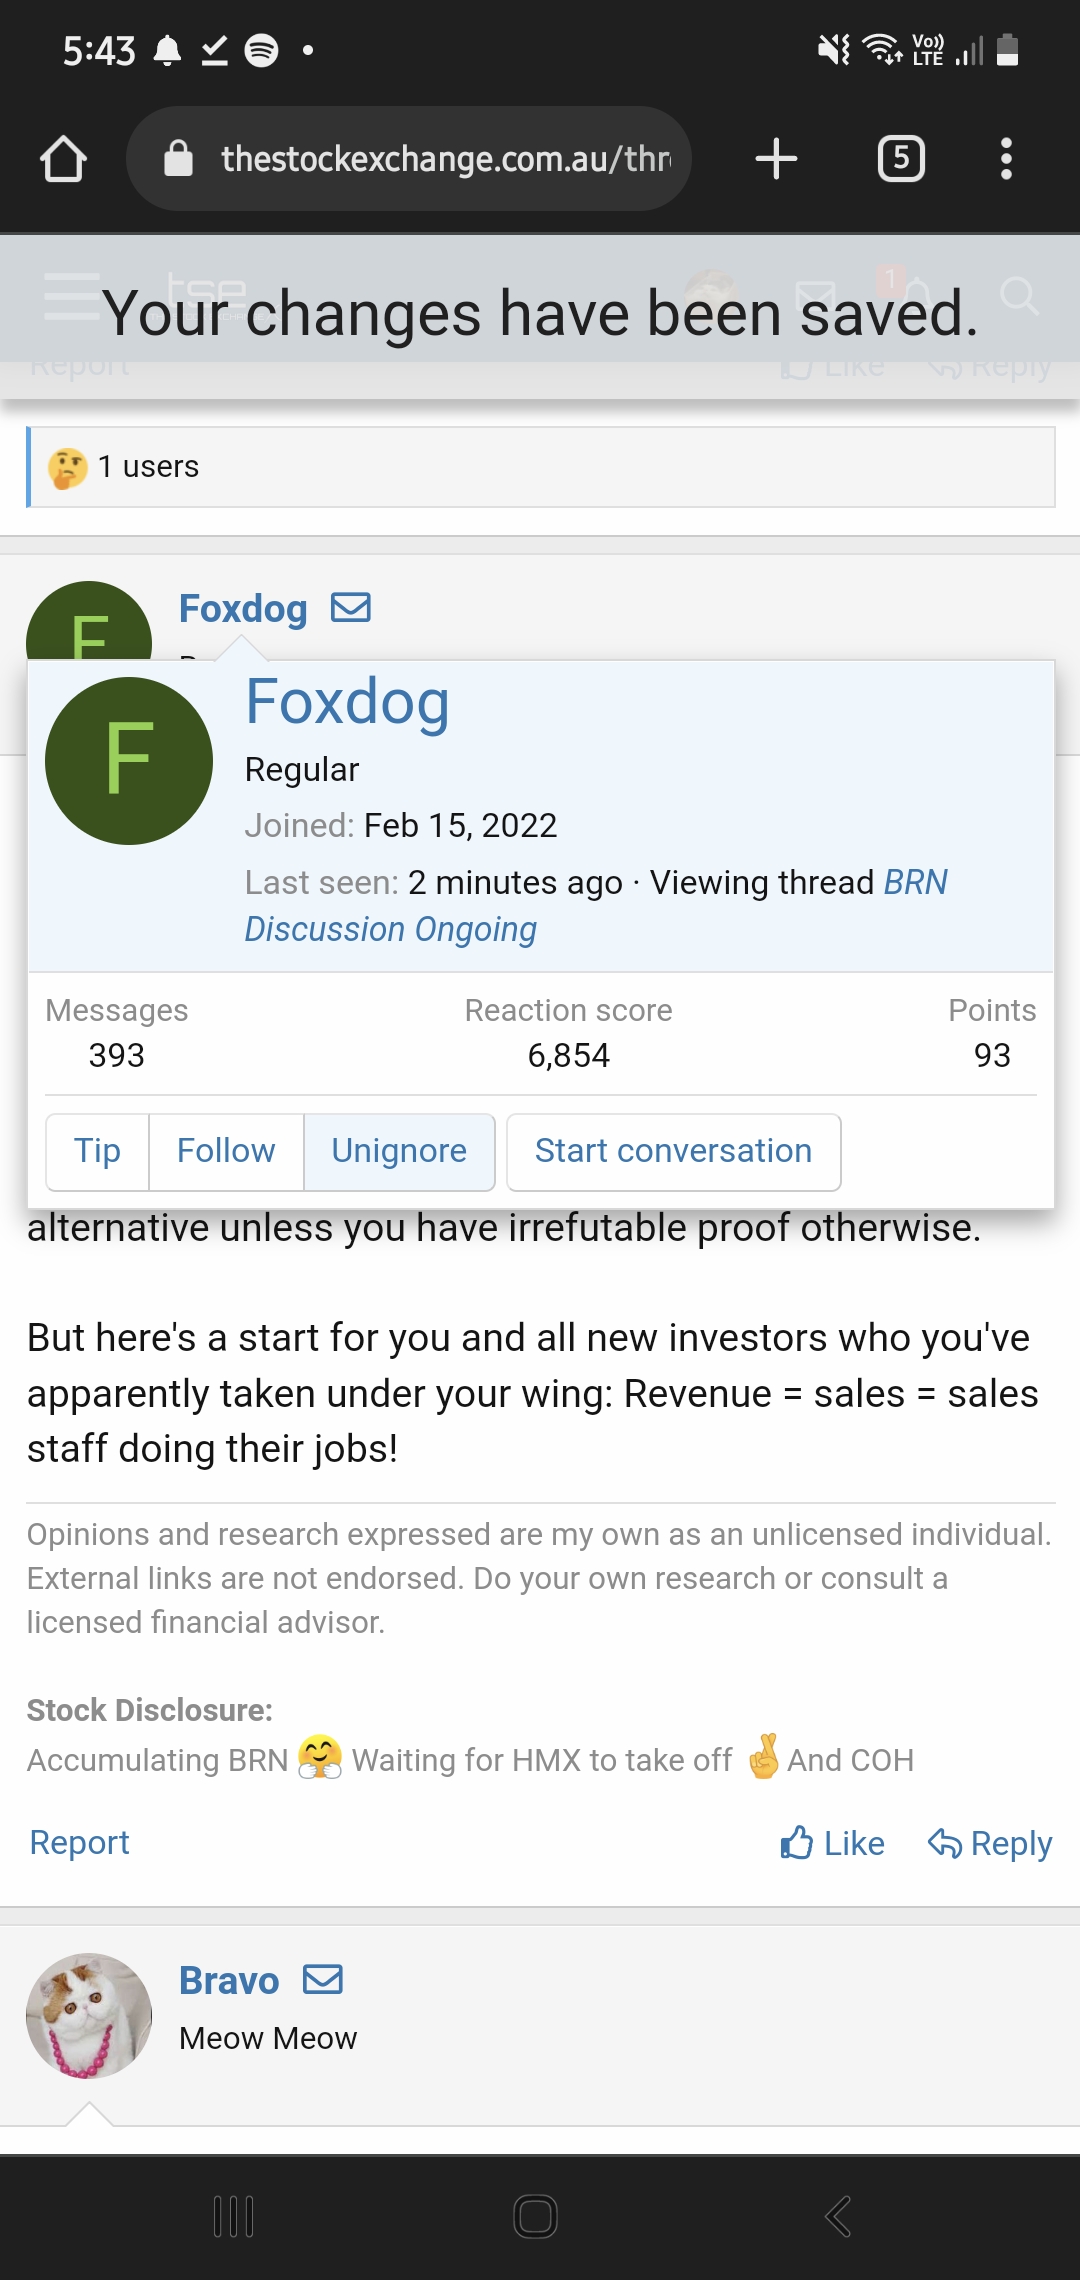The width and height of the screenshot is (1080, 2280).
Task: Open Foxdog profile name in popup
Action: pyautogui.click(x=347, y=702)
